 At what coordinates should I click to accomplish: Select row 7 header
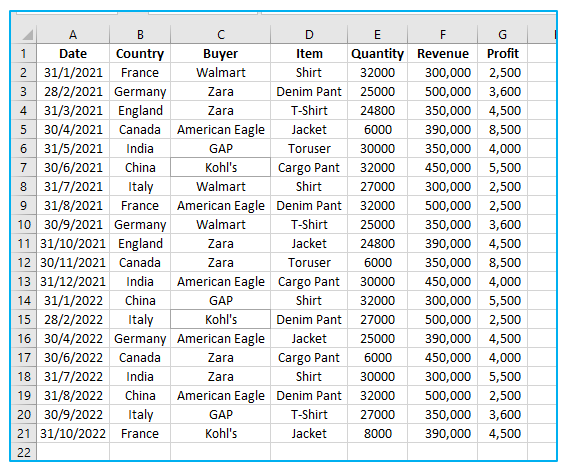pyautogui.click(x=24, y=167)
